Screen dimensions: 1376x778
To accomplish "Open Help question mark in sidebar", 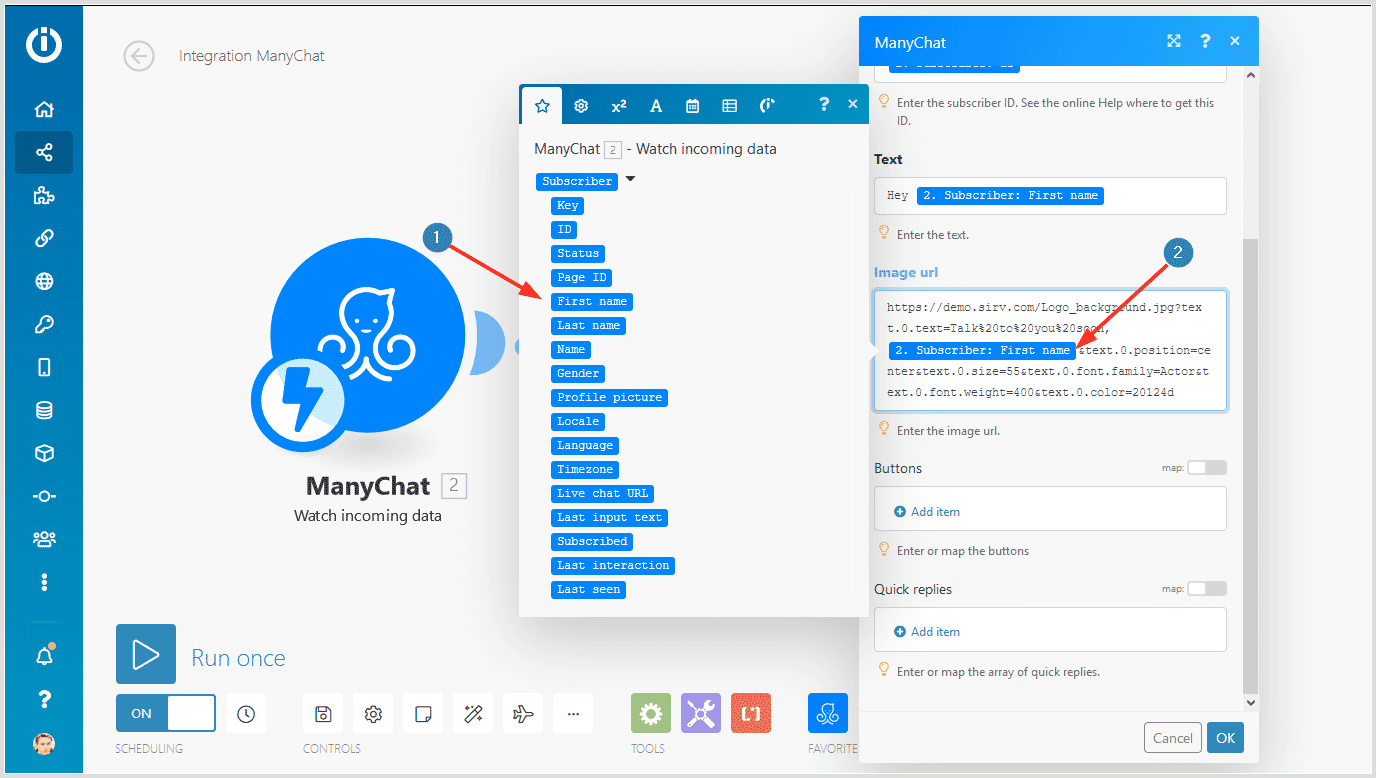I will [44, 699].
